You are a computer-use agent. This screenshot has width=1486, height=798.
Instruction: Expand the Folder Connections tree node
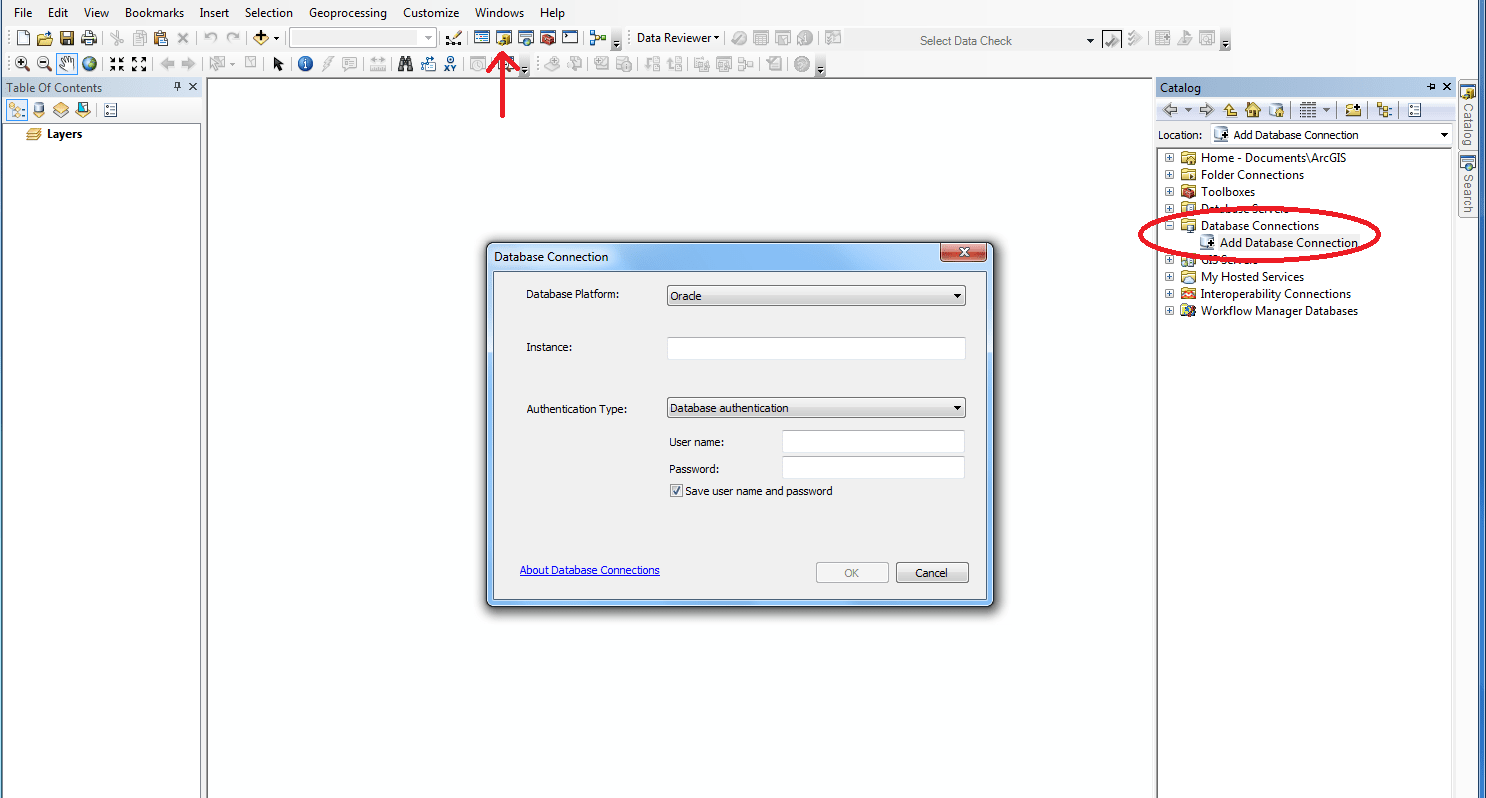click(1170, 174)
